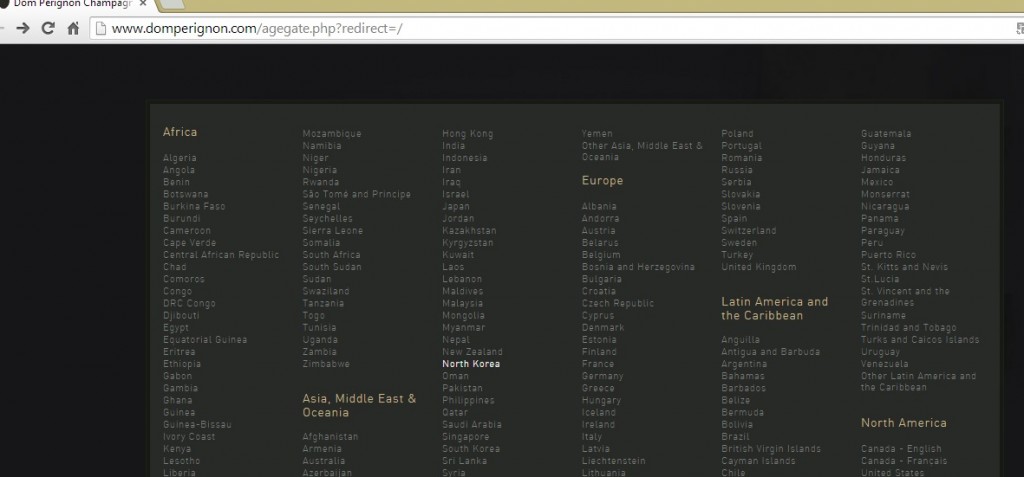The width and height of the screenshot is (1024, 477).
Task: Choose Algeria from Africa list
Action: tap(180, 158)
